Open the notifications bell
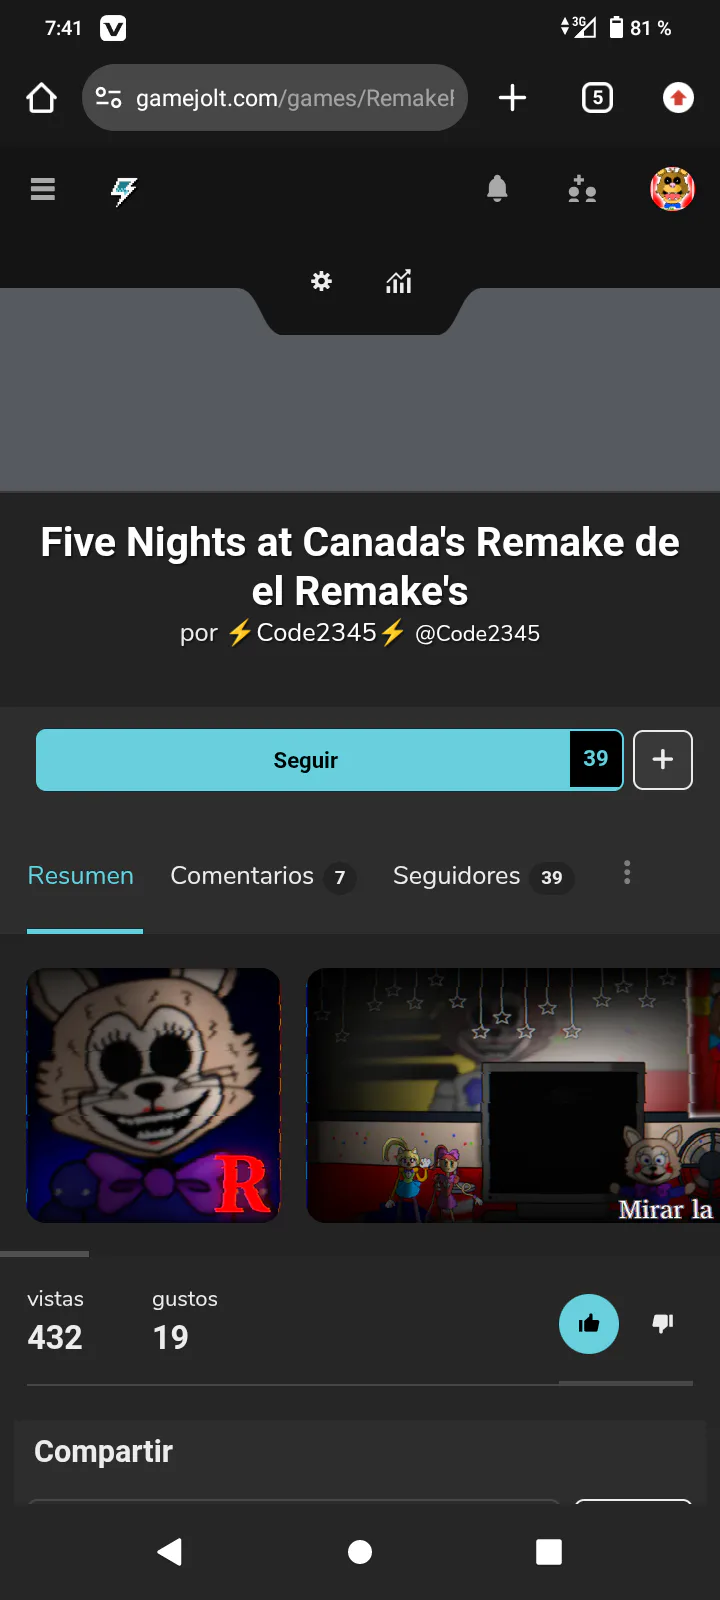 pyautogui.click(x=497, y=188)
